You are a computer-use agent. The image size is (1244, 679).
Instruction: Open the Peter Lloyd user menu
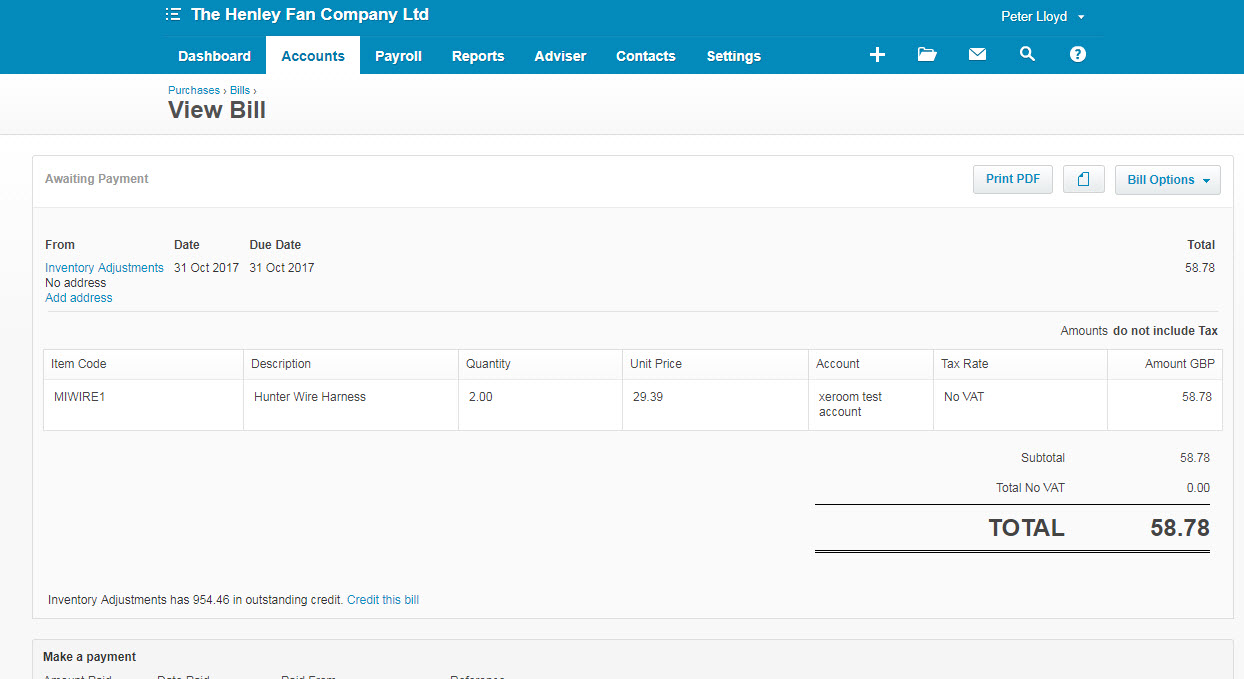tap(1042, 17)
